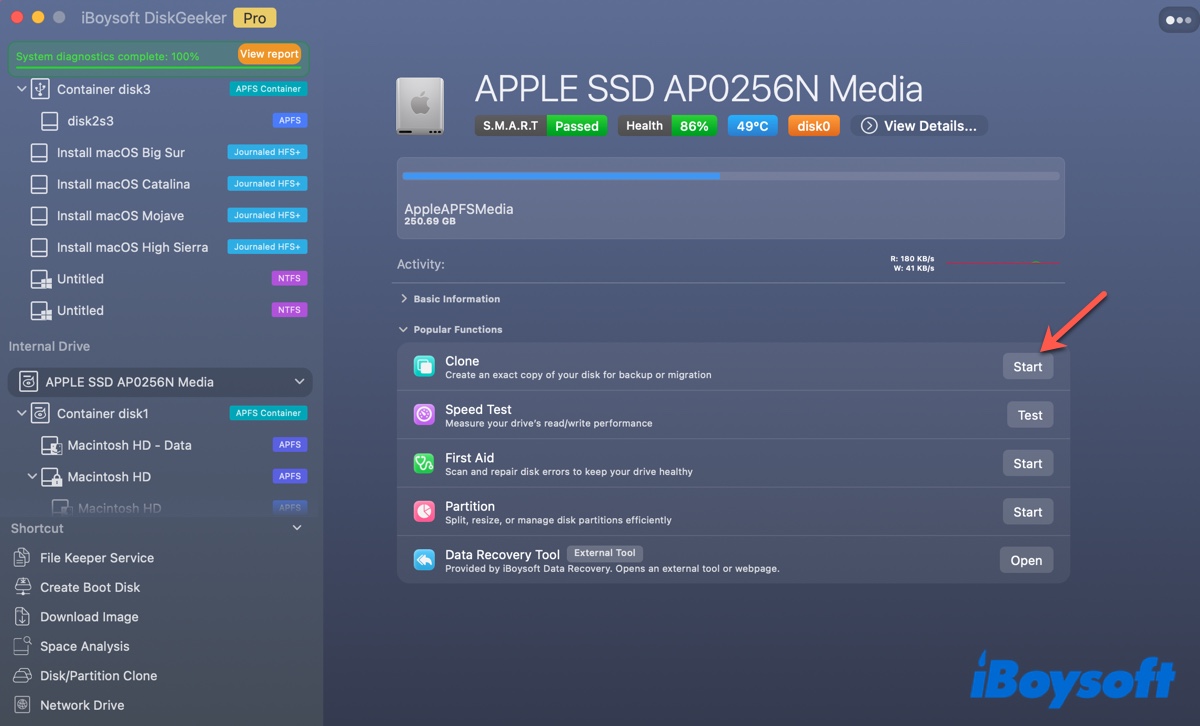Select Network Drive shortcut
The width and height of the screenshot is (1200, 726).
(82, 705)
